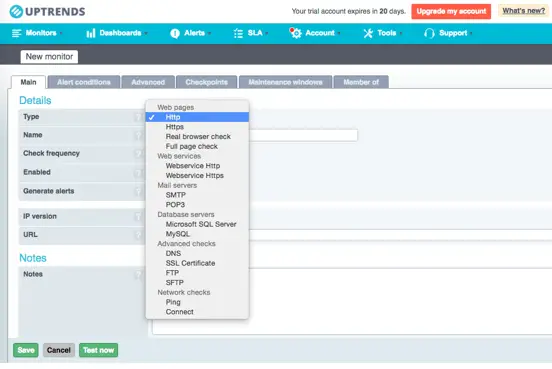Image resolution: width=552 pixels, height=369 pixels.
Task: Click the Support headset icon
Action: pos(429,33)
